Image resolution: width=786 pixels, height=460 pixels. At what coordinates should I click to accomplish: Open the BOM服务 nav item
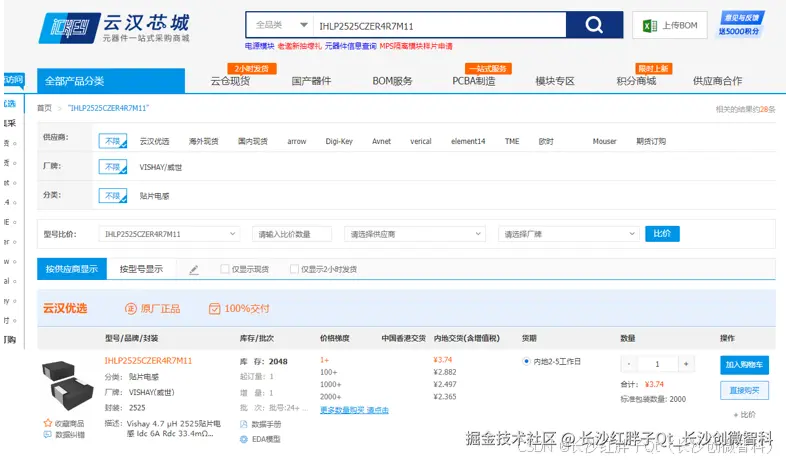point(392,81)
